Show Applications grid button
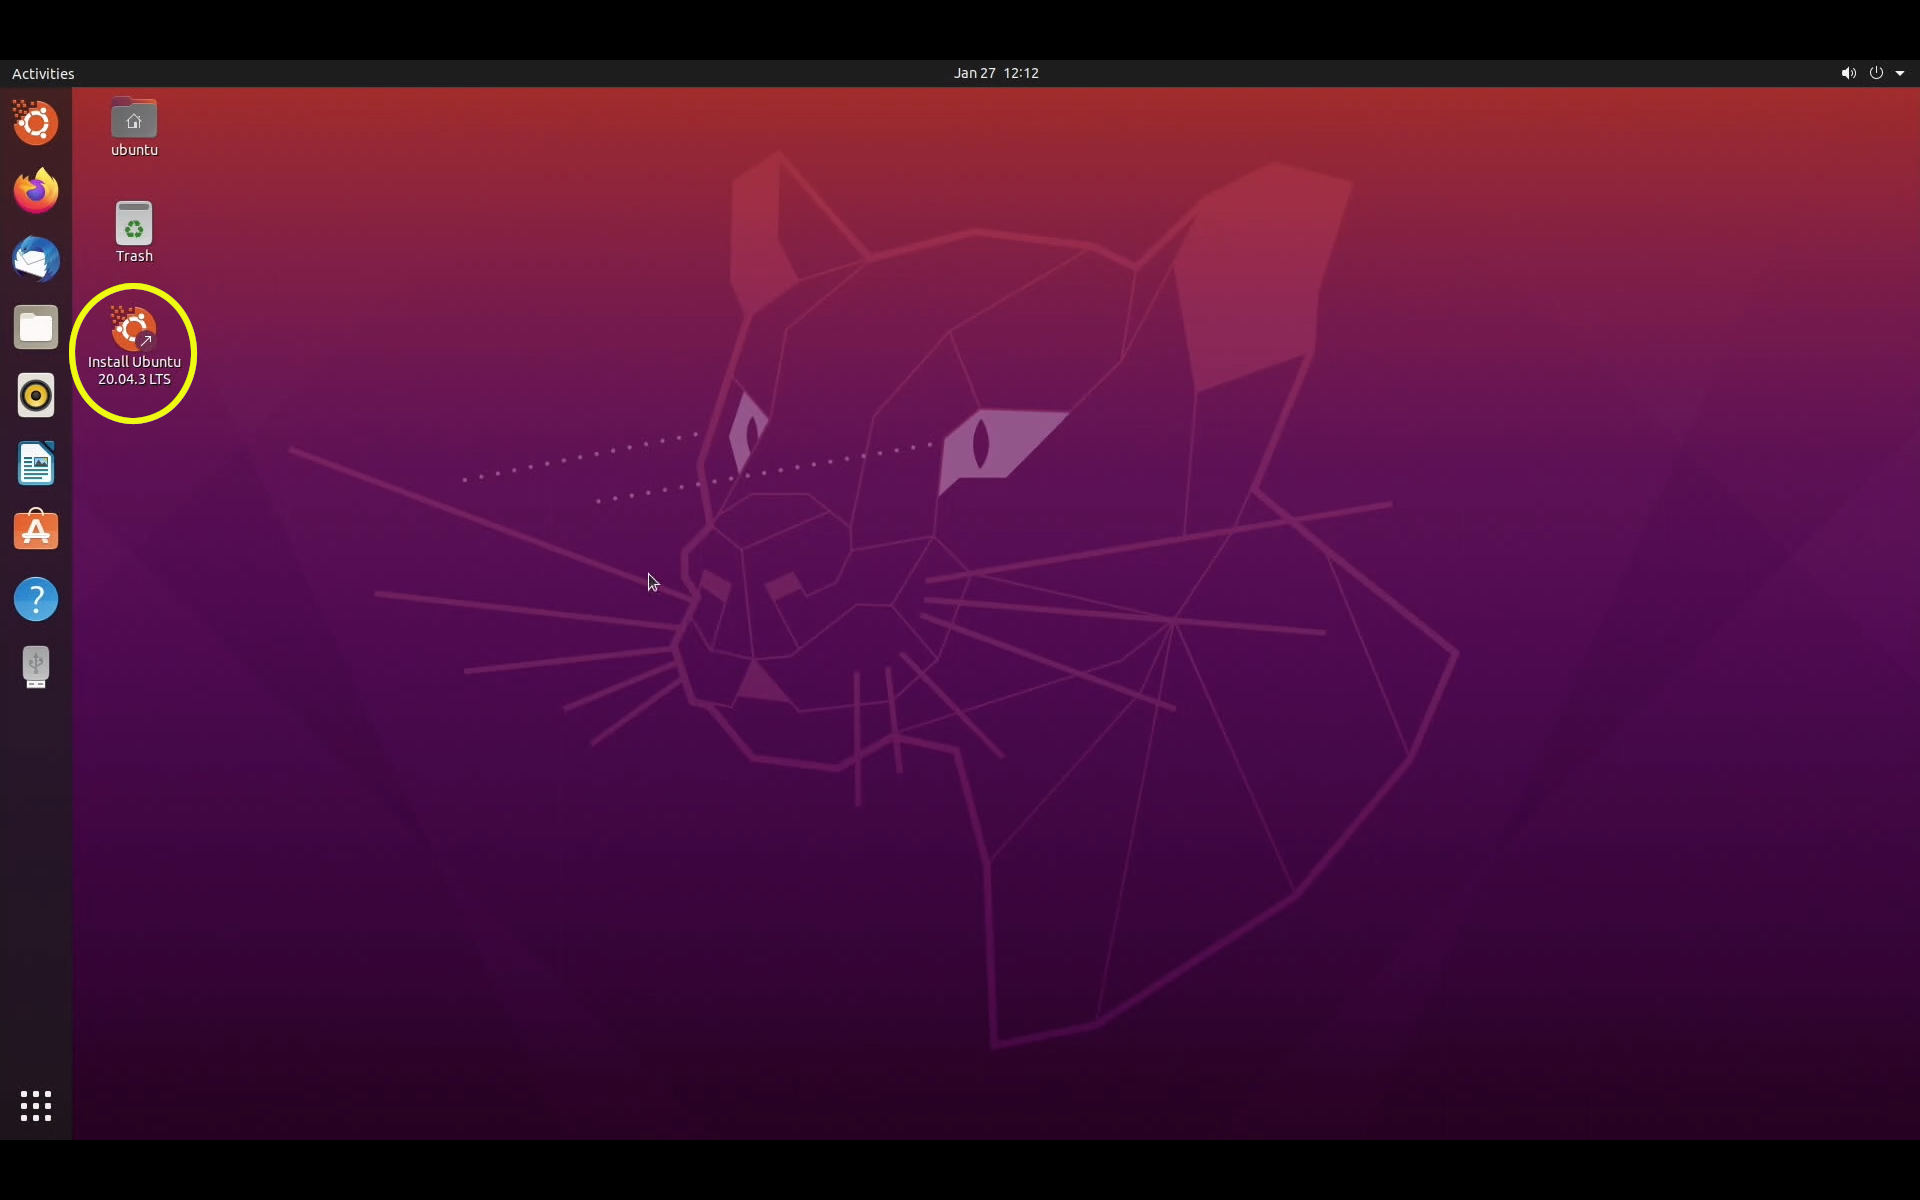The image size is (1920, 1200). click(36, 1106)
